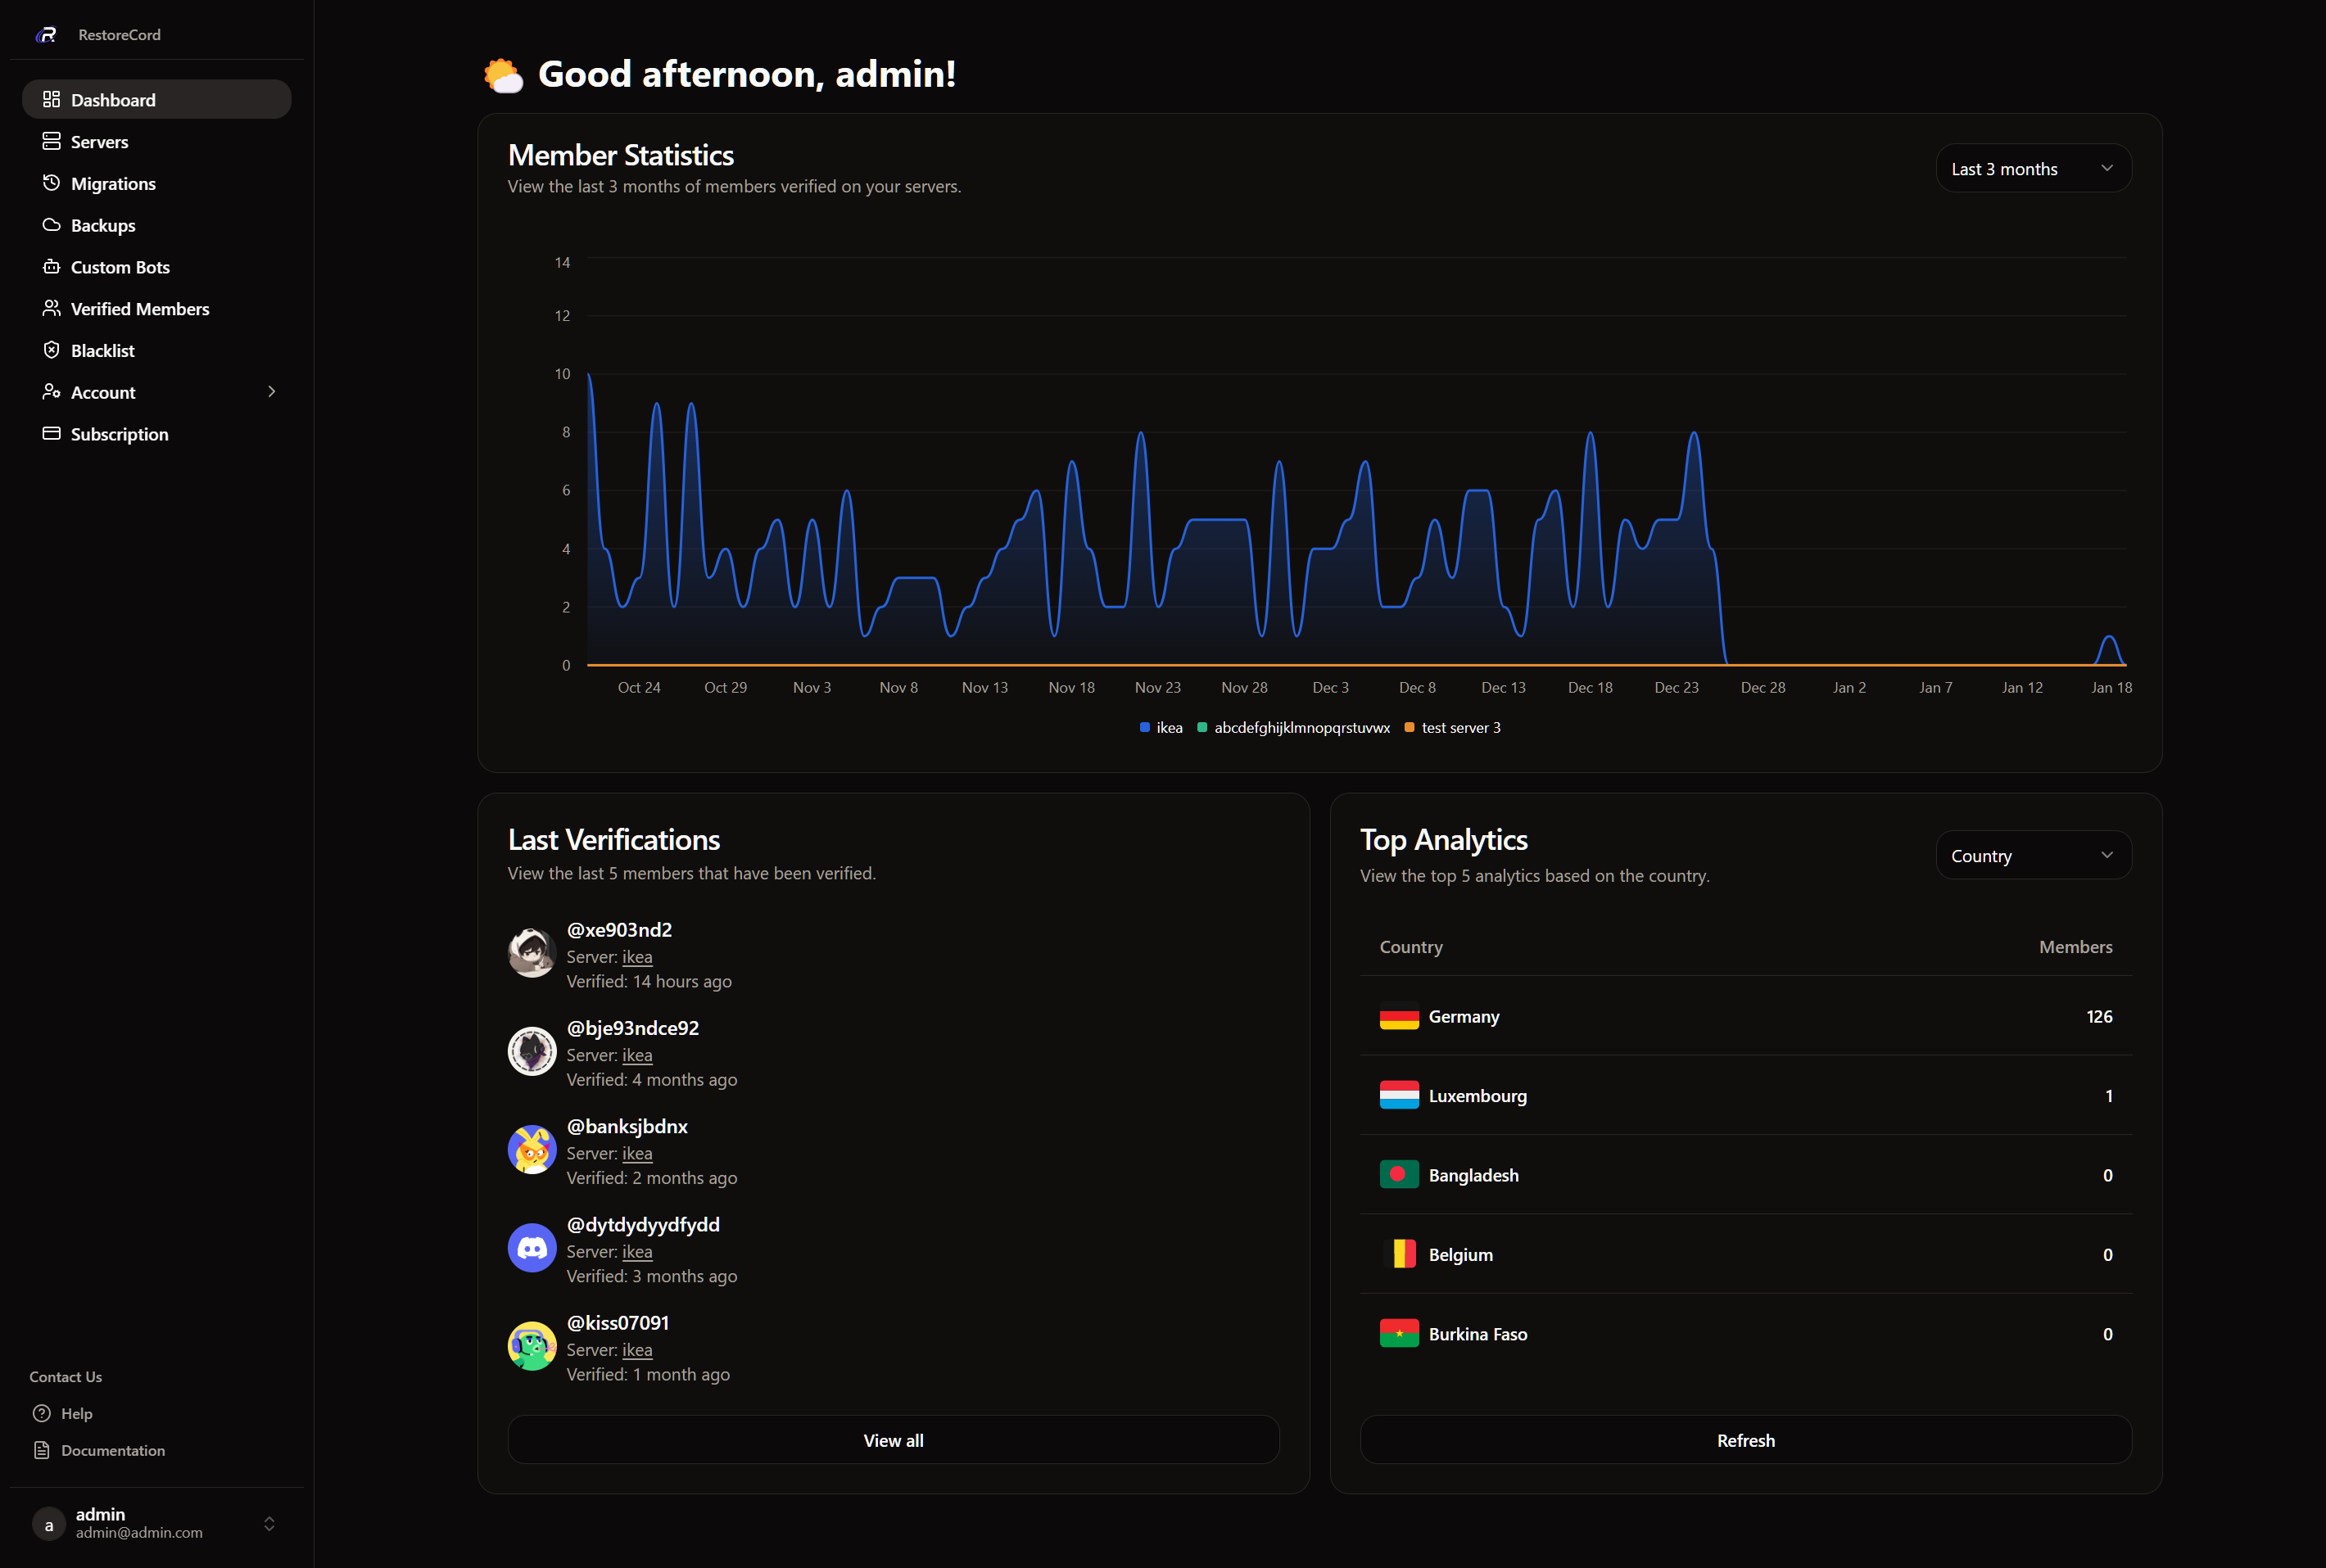Click username @xe903nd2

[619, 929]
